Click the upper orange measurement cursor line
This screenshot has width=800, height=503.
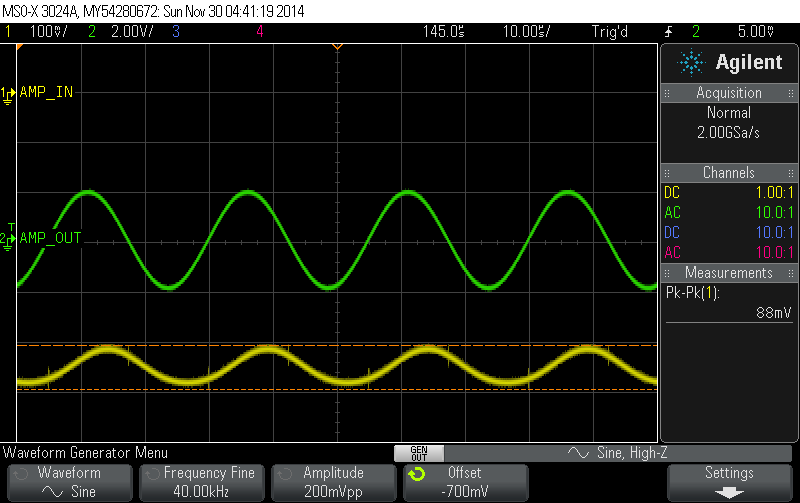pyautogui.click(x=337, y=345)
